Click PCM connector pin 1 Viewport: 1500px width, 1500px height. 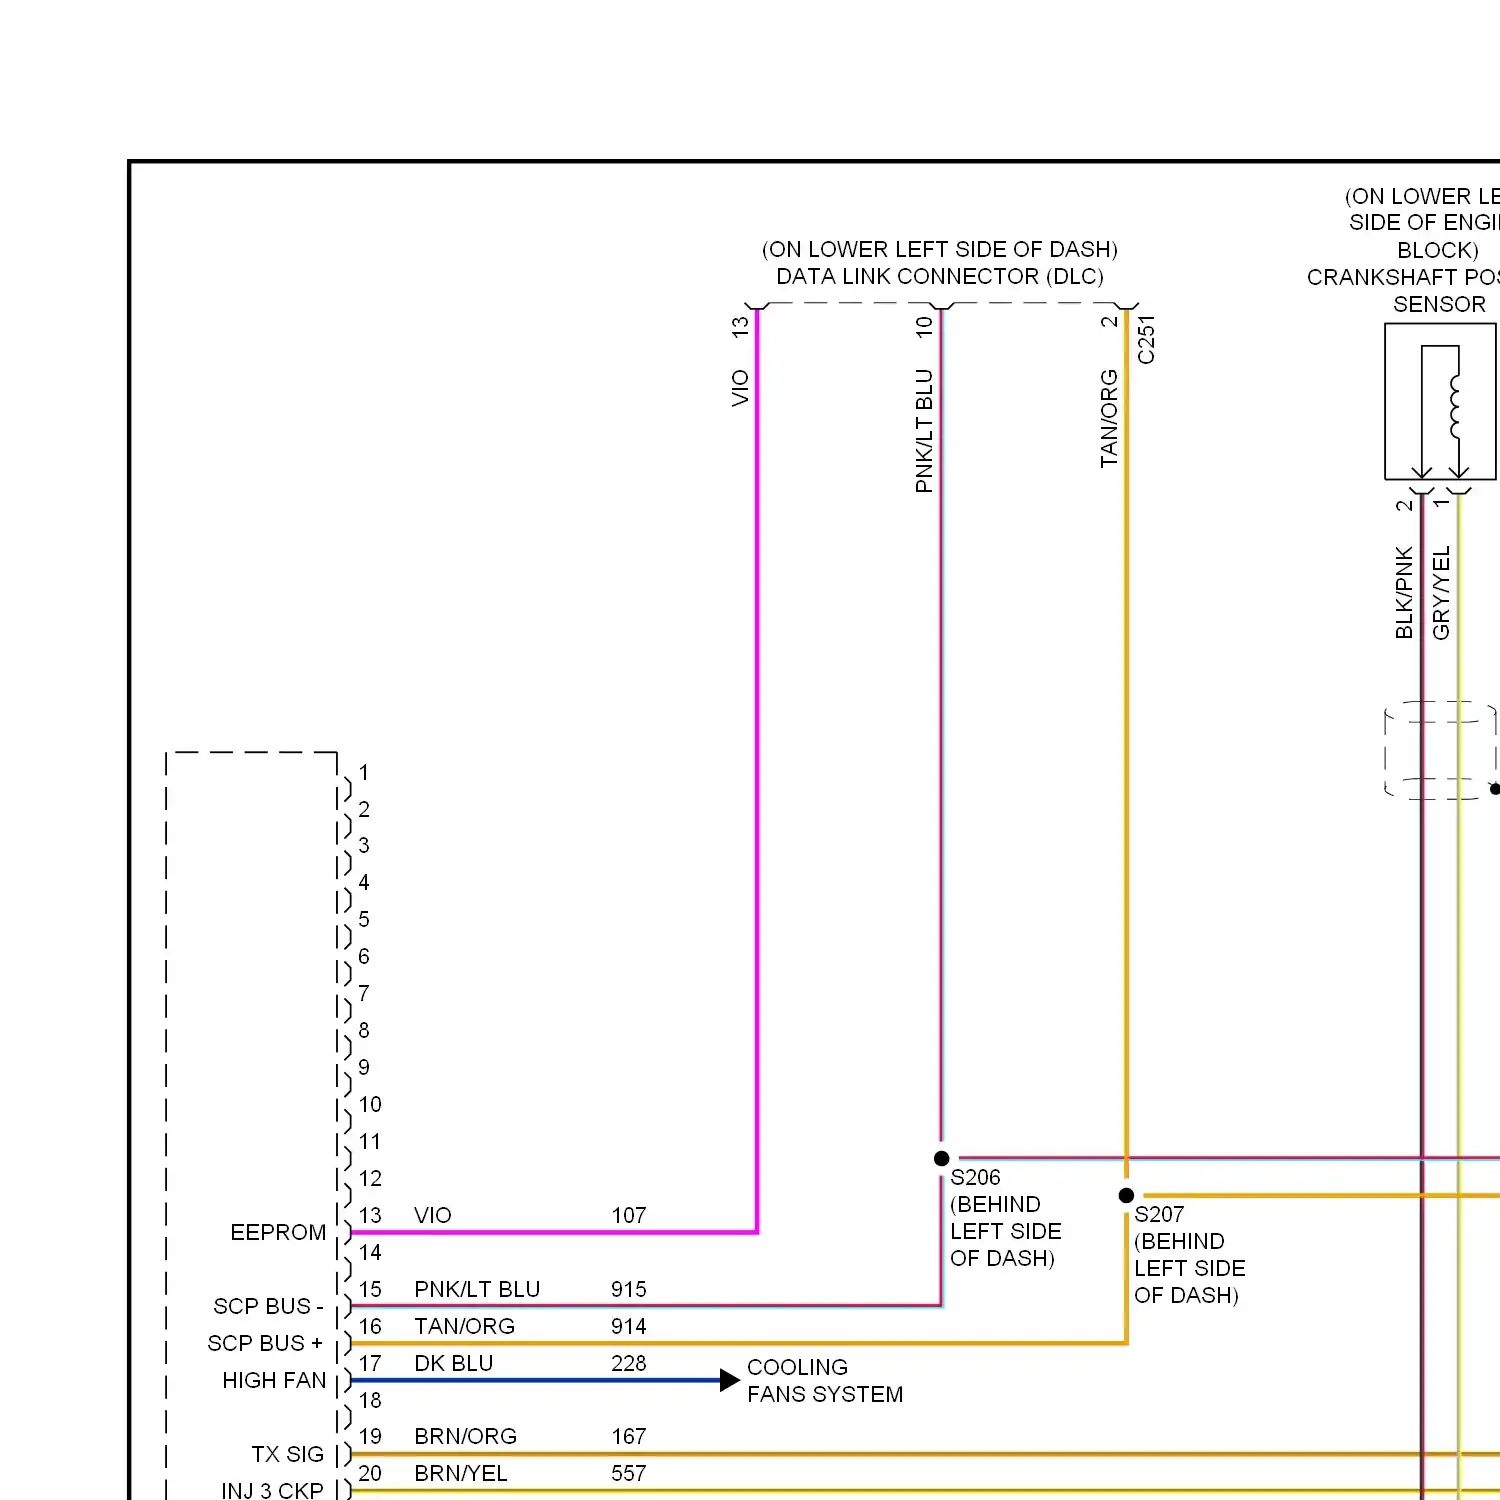point(364,772)
